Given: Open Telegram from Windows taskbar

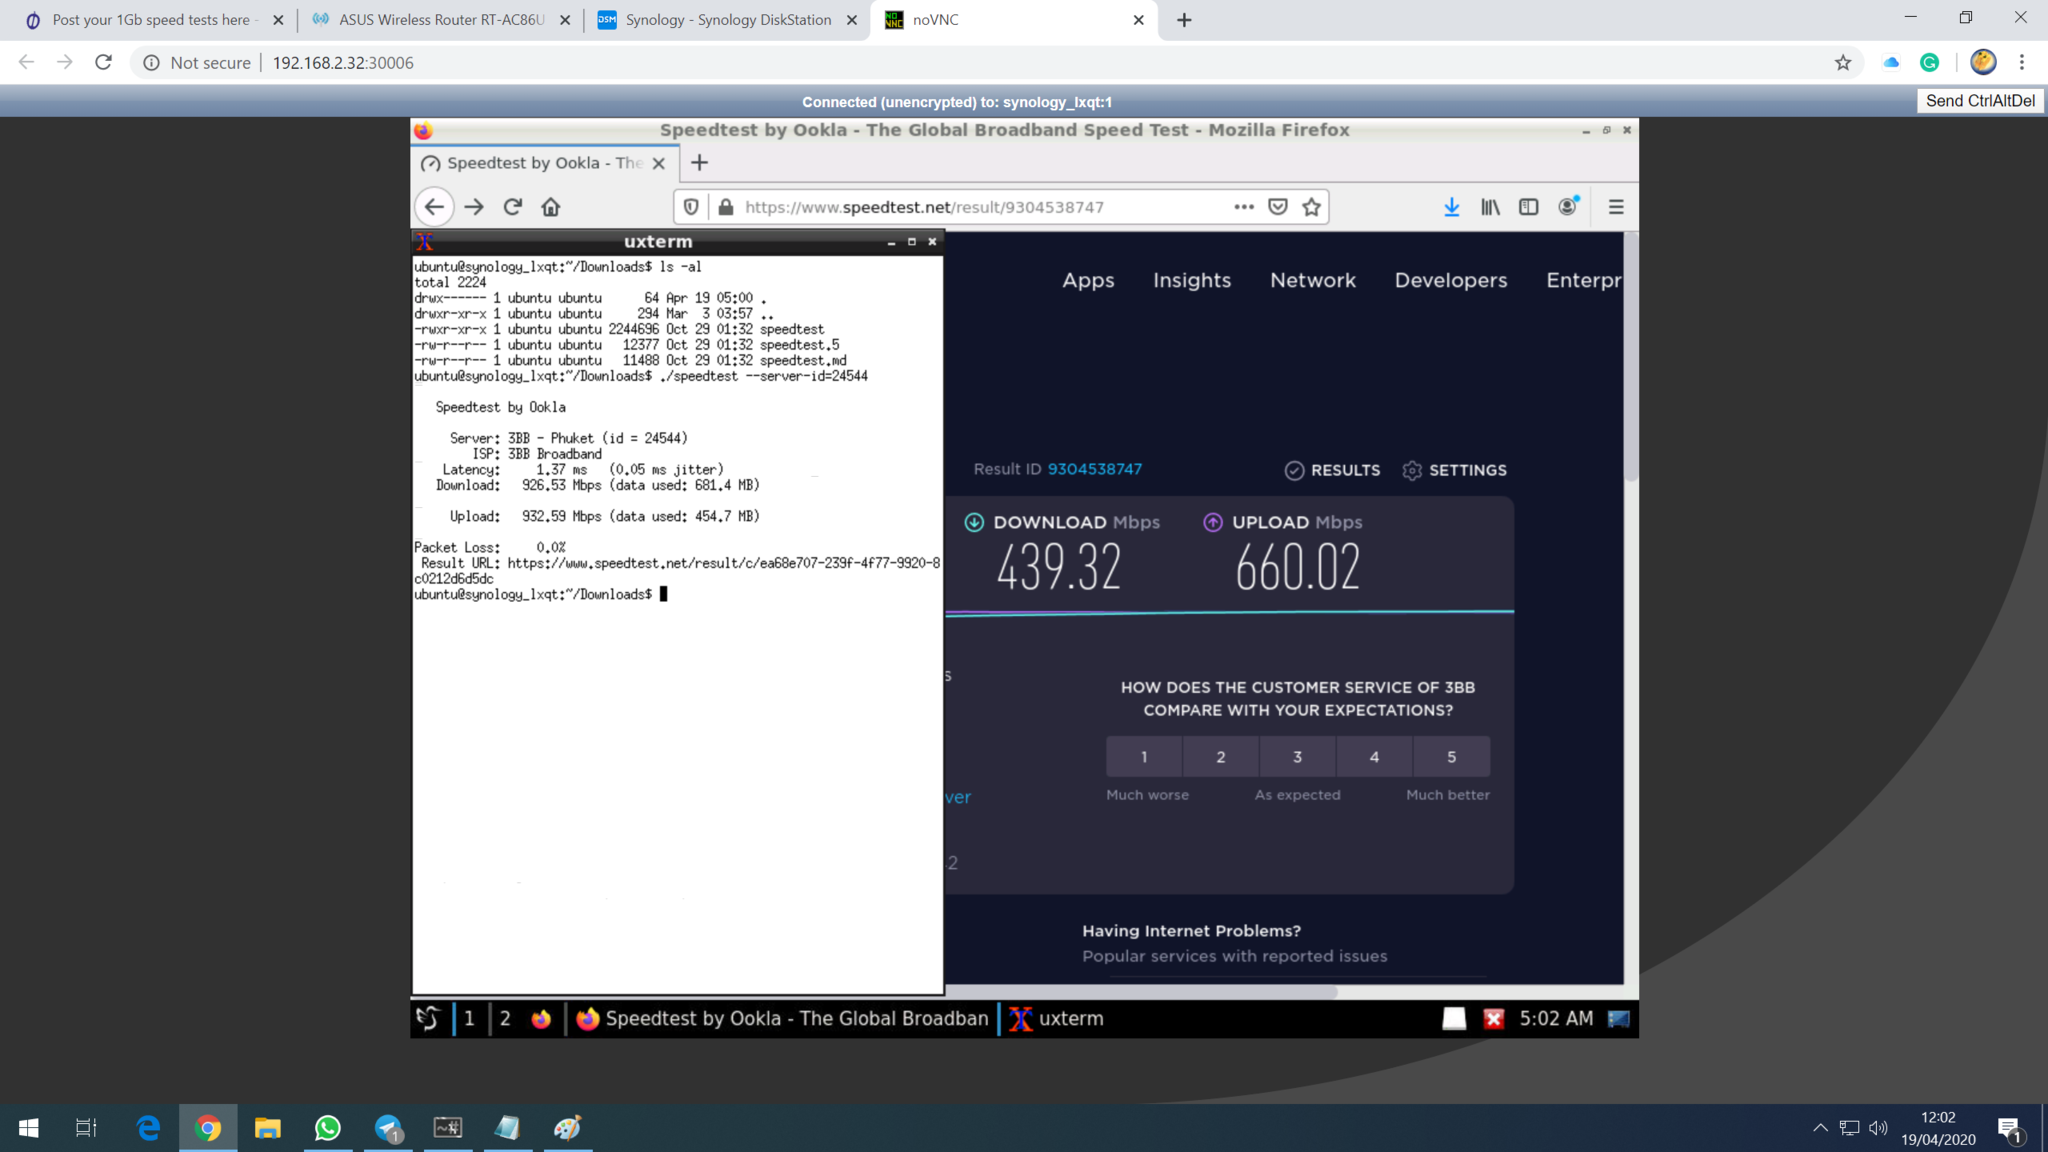Looking at the screenshot, I should pyautogui.click(x=388, y=1128).
